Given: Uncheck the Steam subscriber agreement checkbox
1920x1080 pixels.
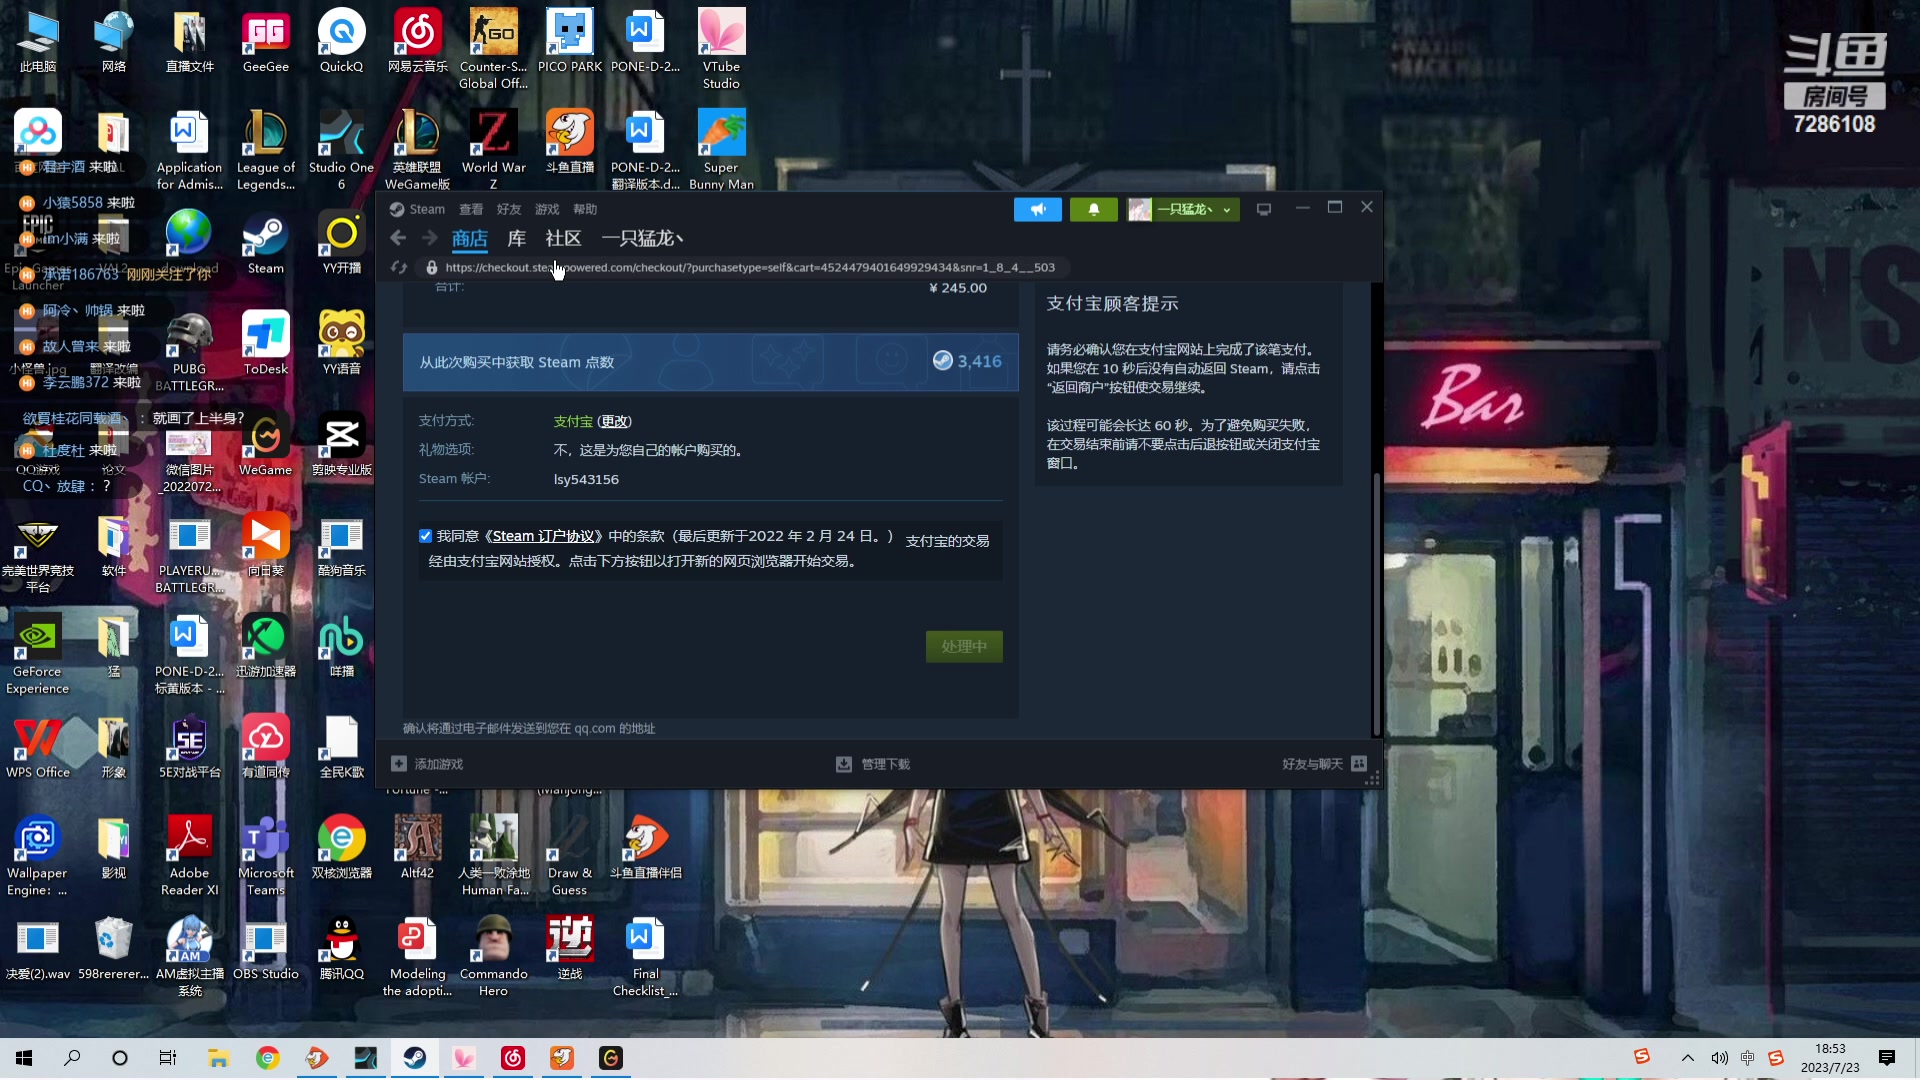Looking at the screenshot, I should point(425,536).
